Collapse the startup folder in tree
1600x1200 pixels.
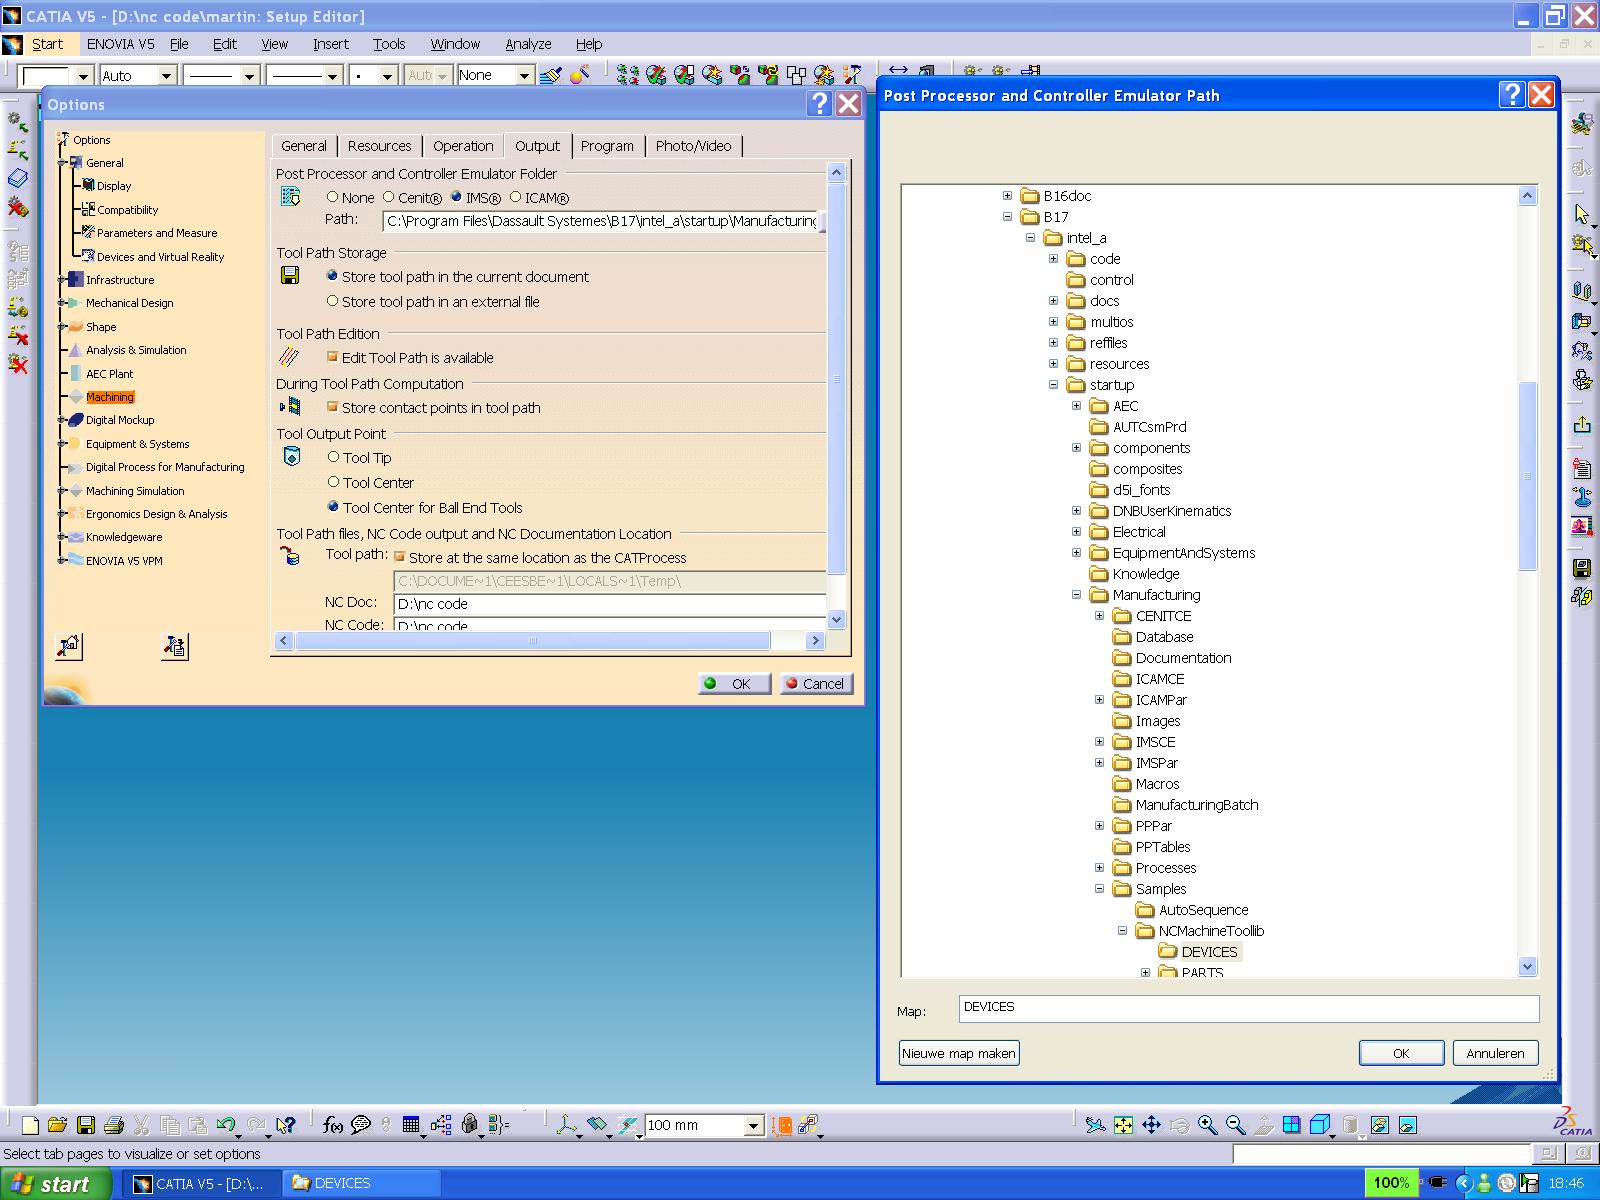point(1053,384)
